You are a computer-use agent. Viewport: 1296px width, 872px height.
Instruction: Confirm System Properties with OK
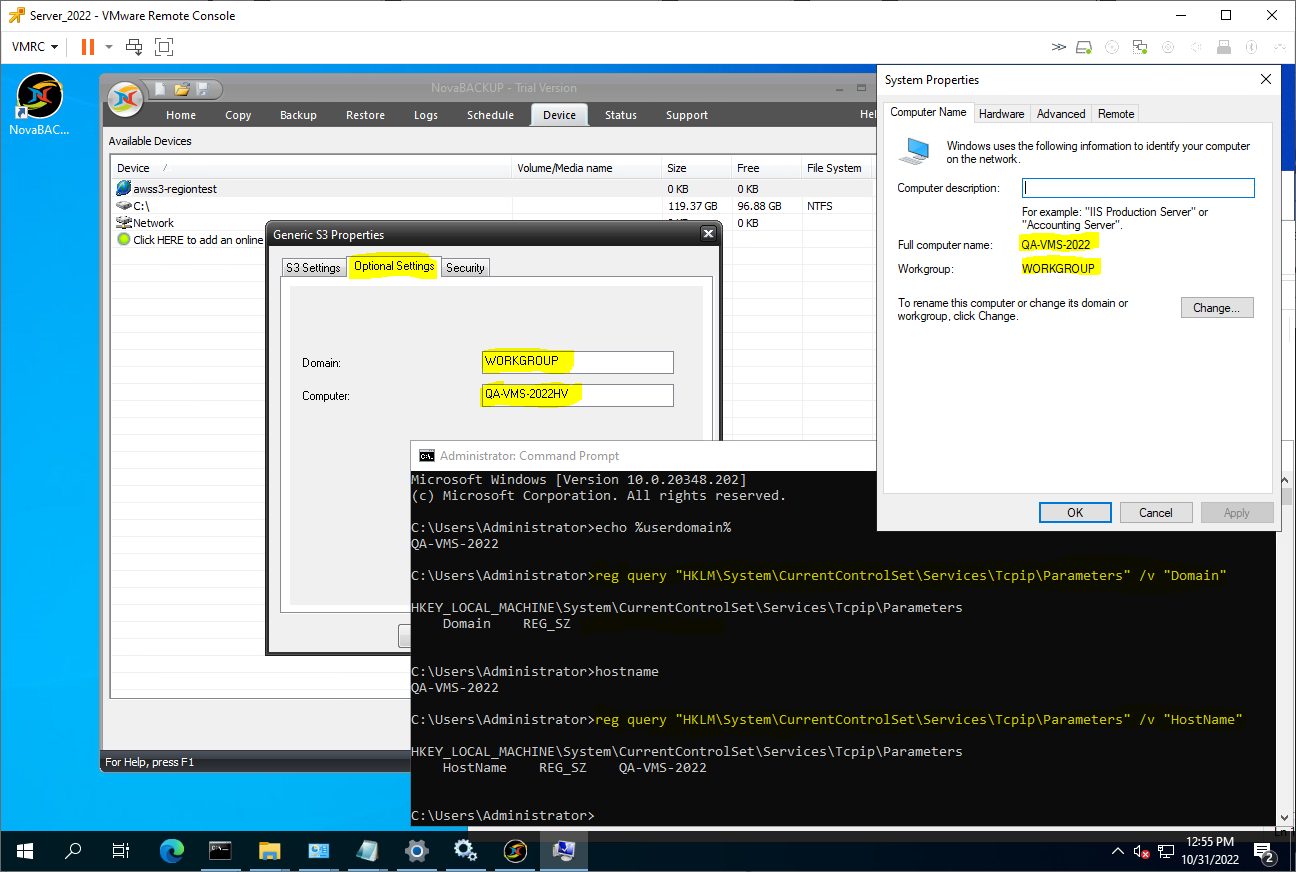point(1075,513)
